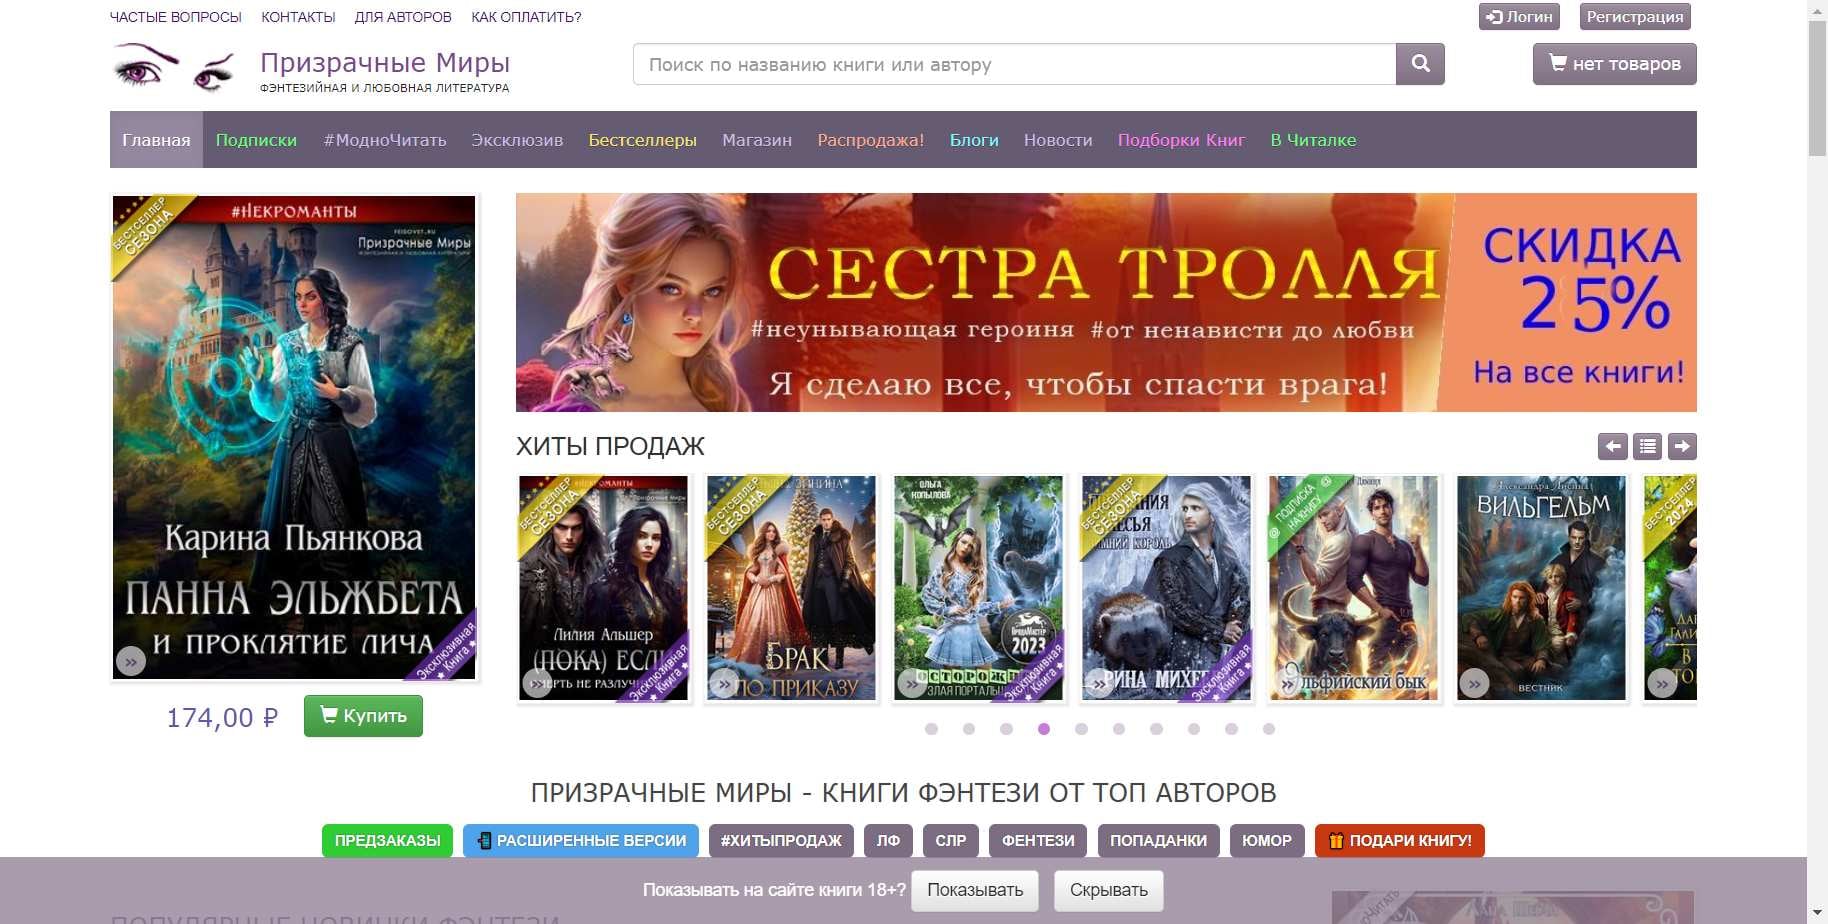Click the right arrow carousel button
The width and height of the screenshot is (1828, 924).
[x=1682, y=446]
